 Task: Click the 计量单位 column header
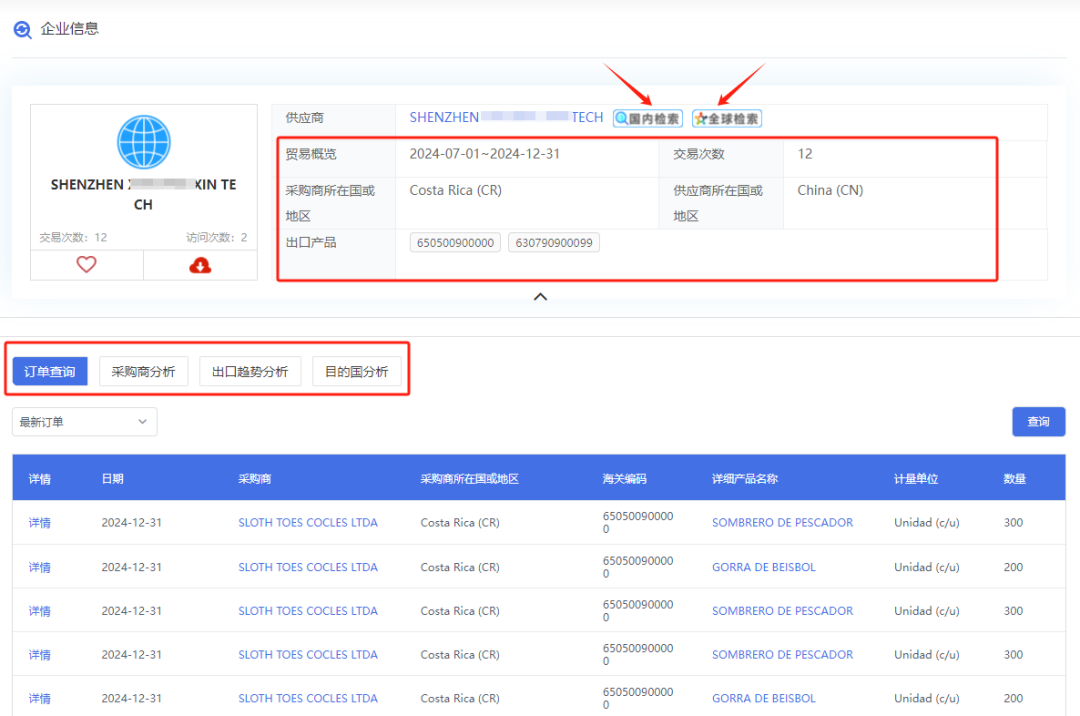(916, 478)
